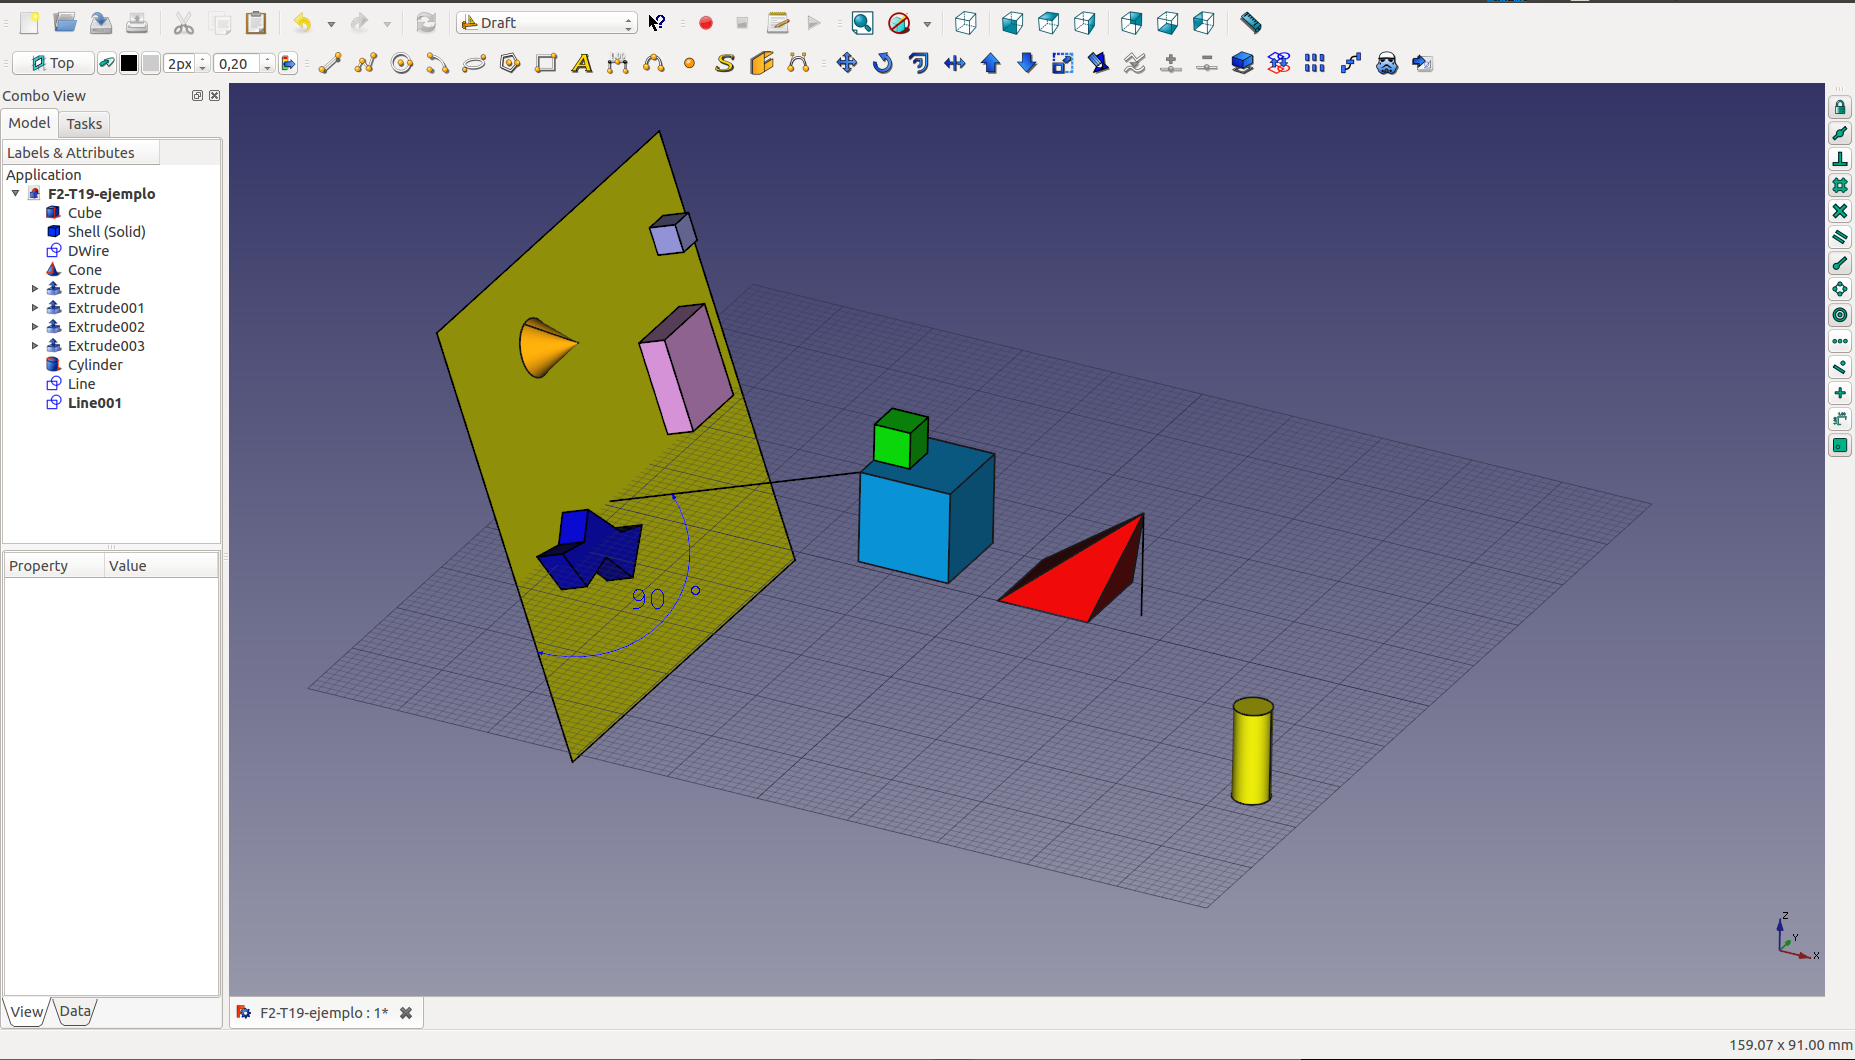This screenshot has height=1060, width=1855.
Task: Start macro recording with red button
Action: tap(706, 22)
